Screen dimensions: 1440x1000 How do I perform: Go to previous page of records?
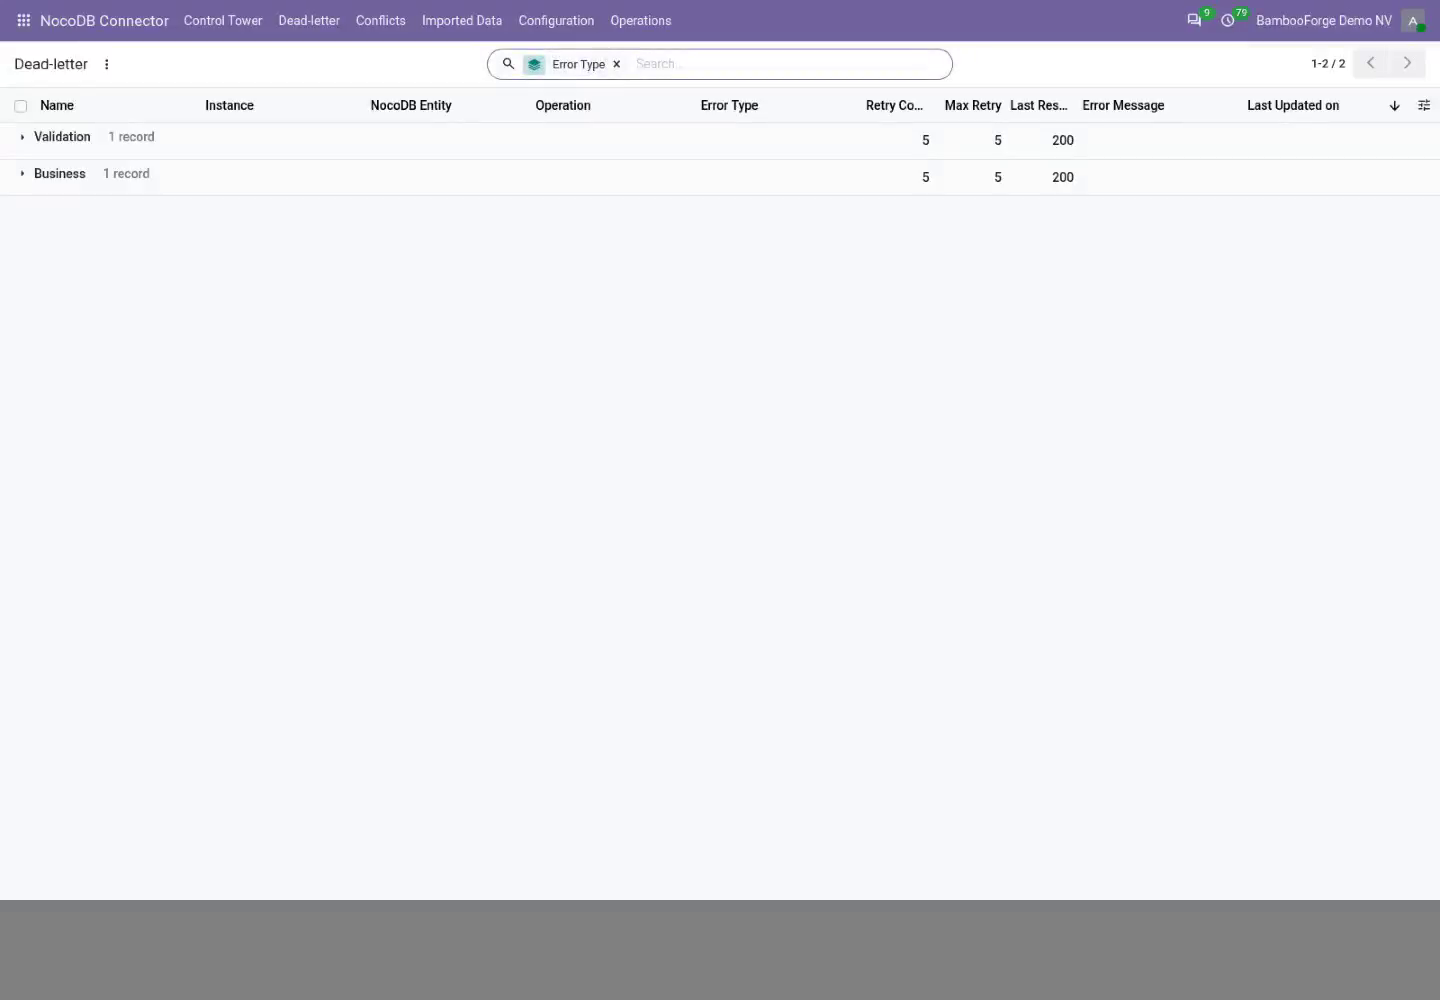point(1371,63)
